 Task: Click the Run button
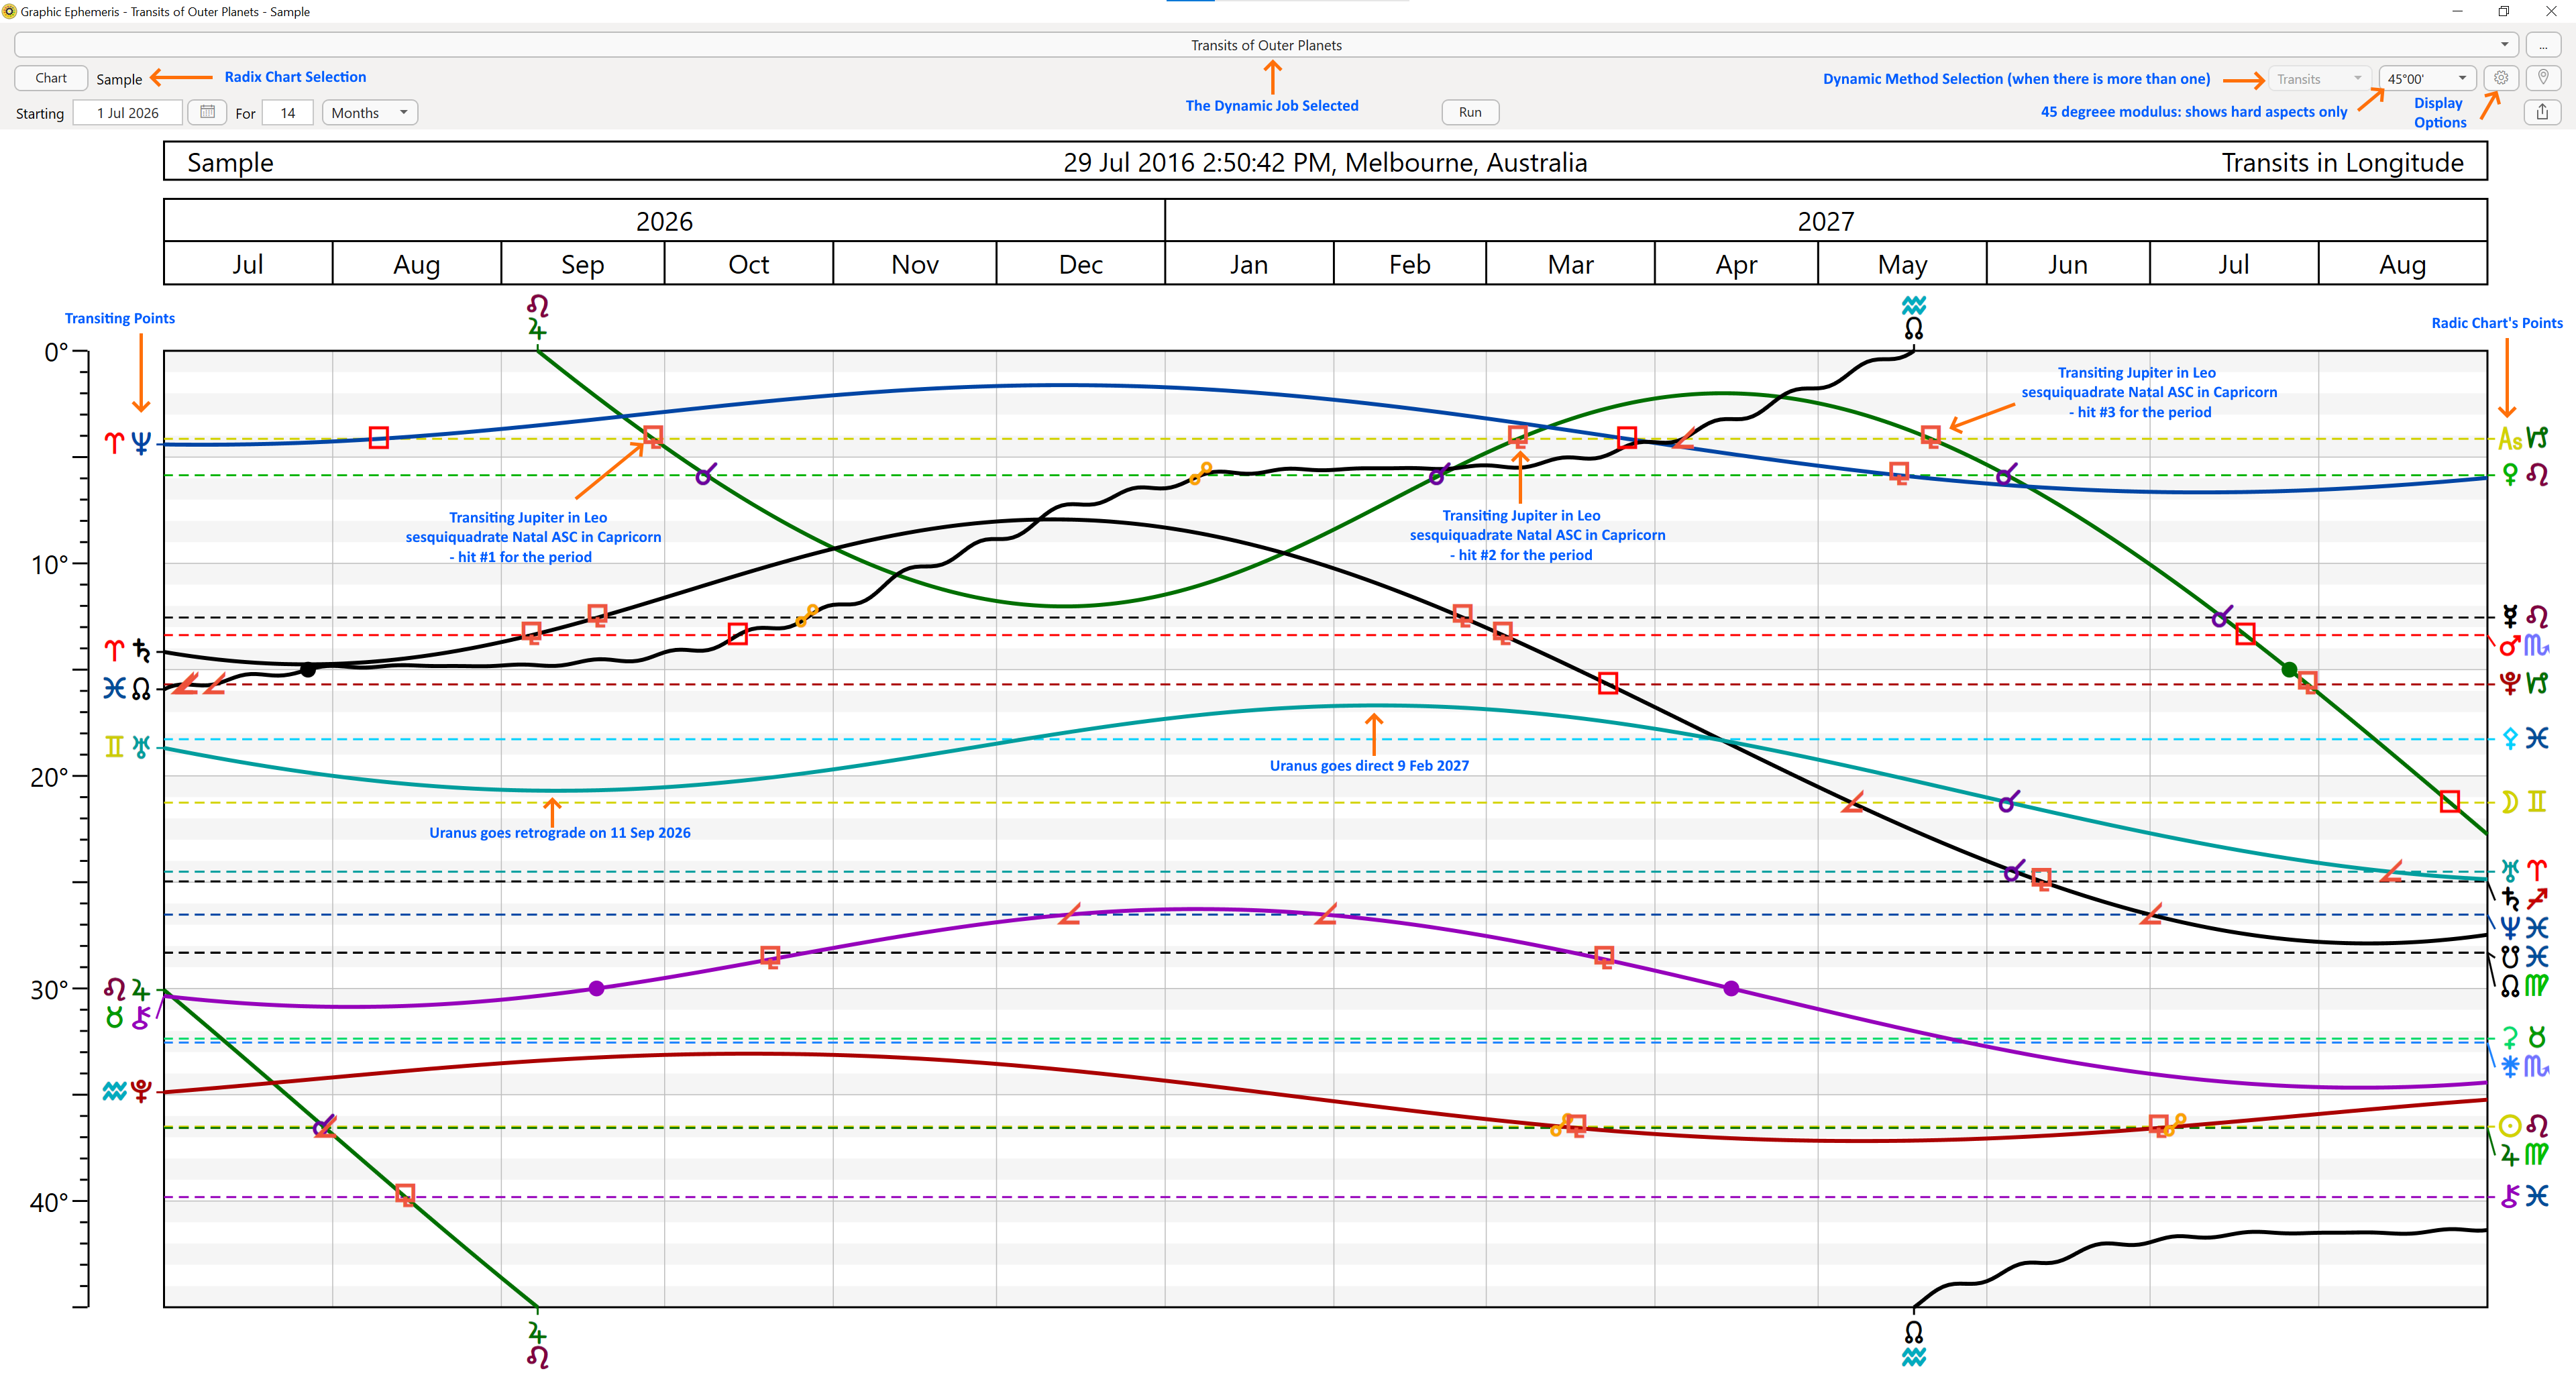point(1470,112)
